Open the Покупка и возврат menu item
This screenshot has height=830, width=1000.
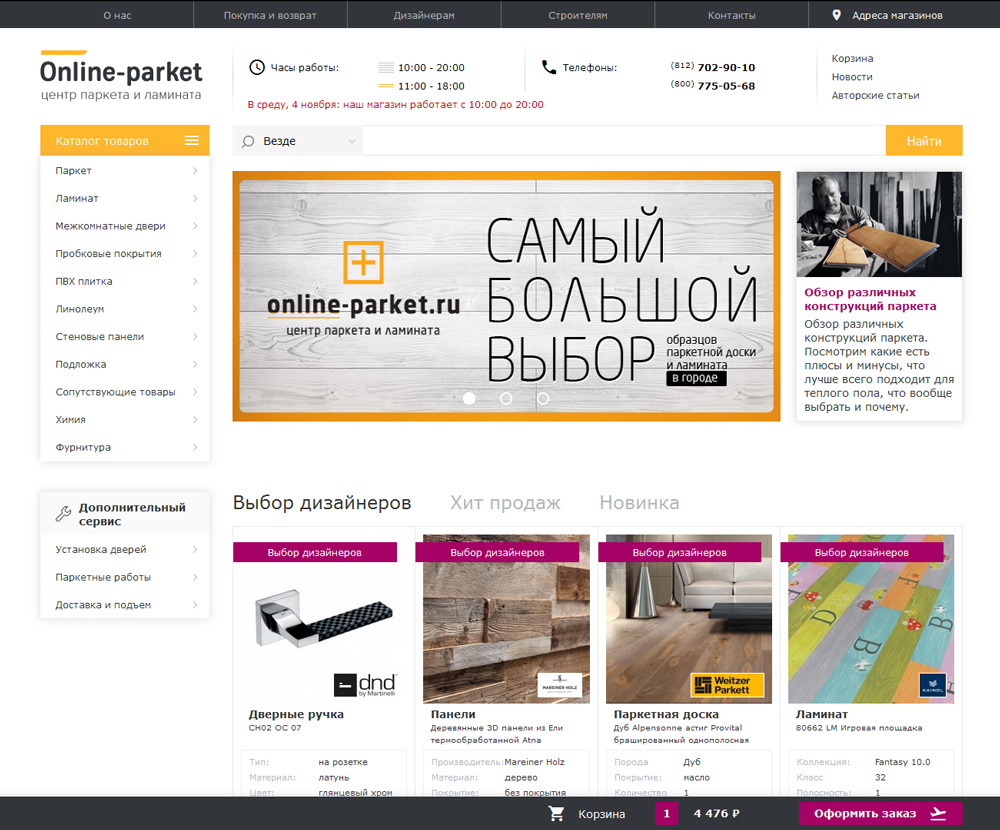[270, 15]
